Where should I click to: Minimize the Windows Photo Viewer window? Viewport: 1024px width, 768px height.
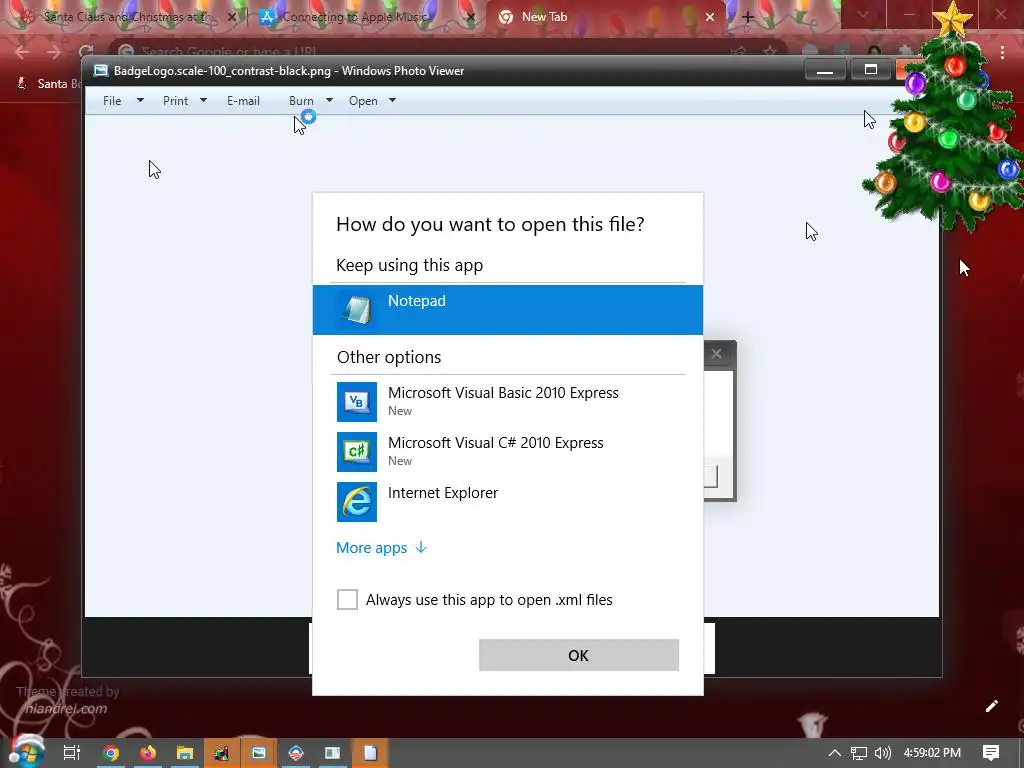coord(825,70)
